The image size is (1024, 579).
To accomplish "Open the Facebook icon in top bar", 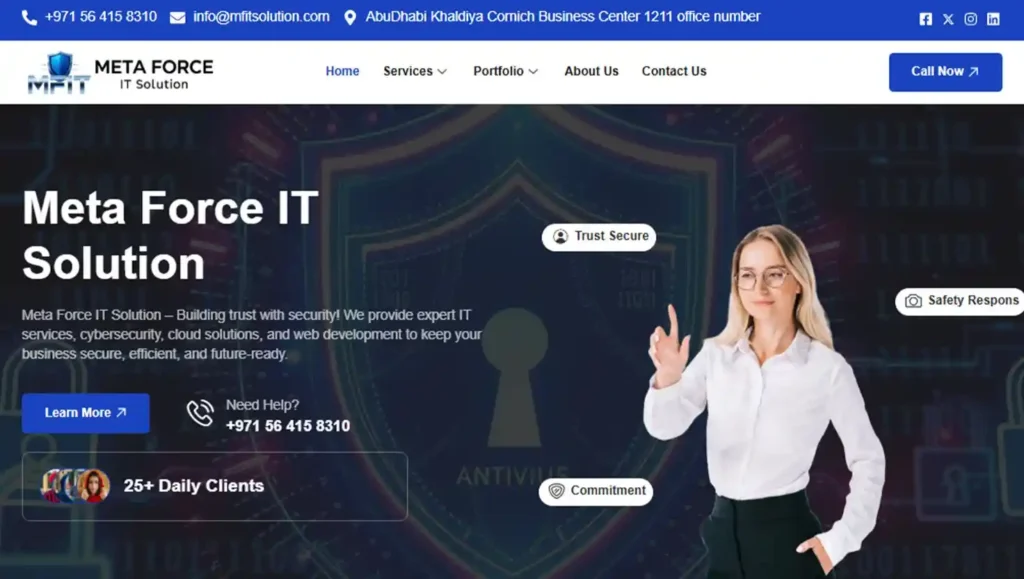I will 925,19.
